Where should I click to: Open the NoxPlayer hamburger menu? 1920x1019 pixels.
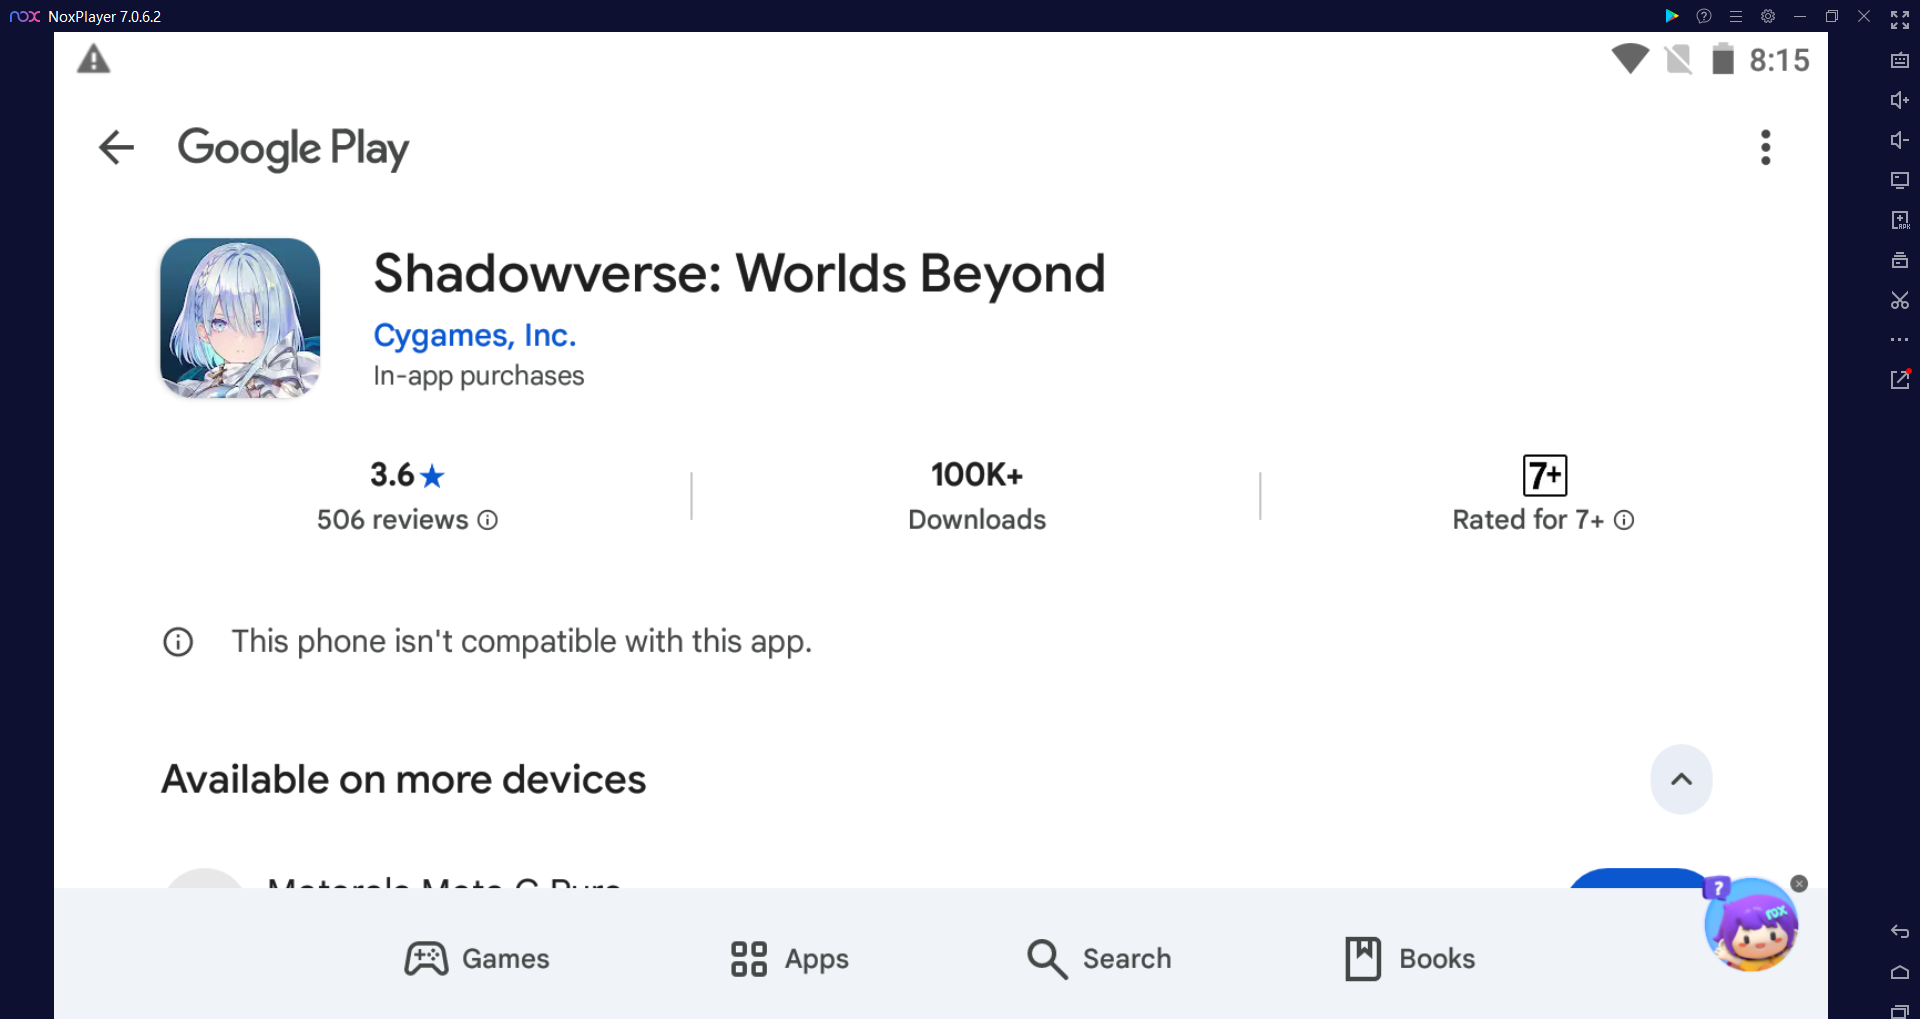tap(1736, 16)
